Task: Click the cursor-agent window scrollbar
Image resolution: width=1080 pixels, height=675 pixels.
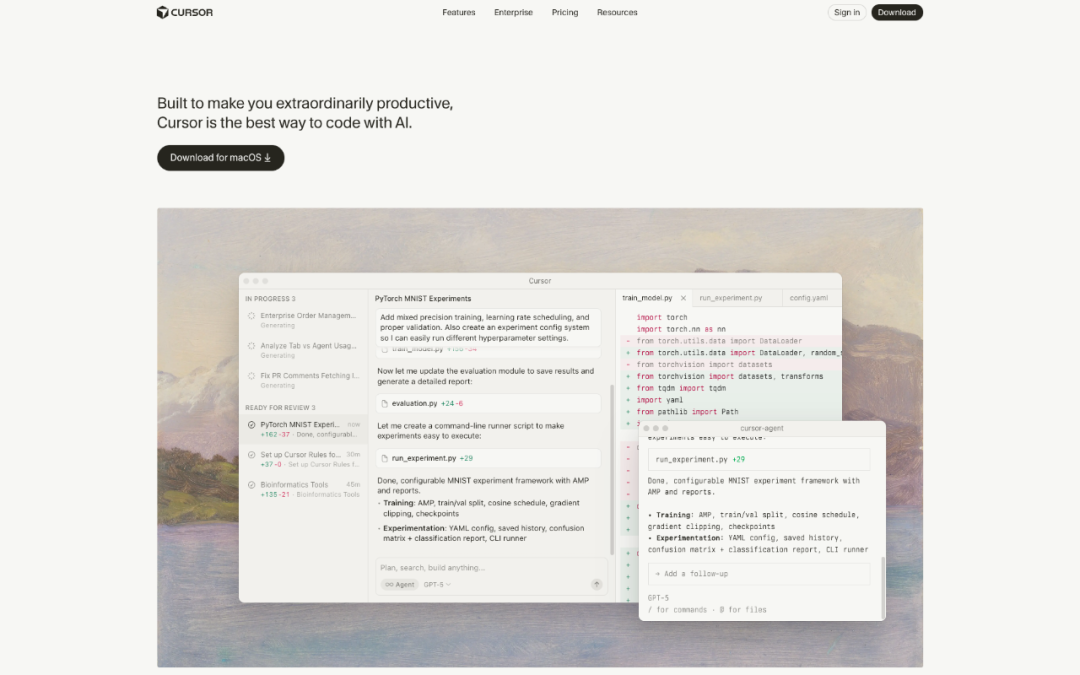Action: pyautogui.click(x=882, y=587)
